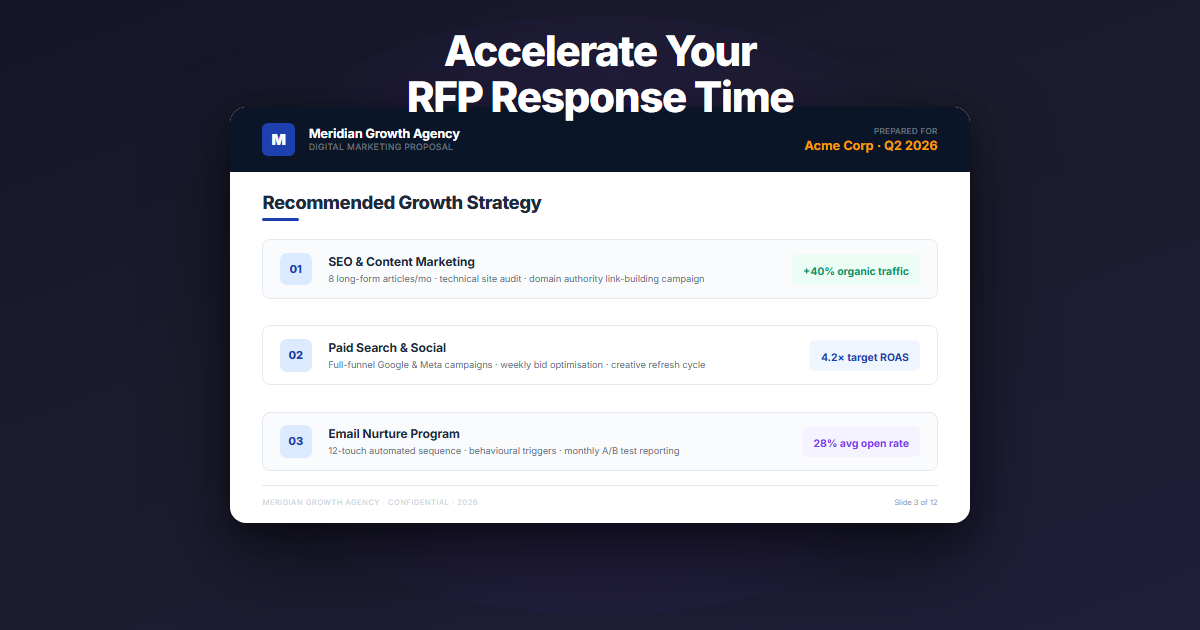Select the 'SEO & Content Marketing' title

click(401, 262)
